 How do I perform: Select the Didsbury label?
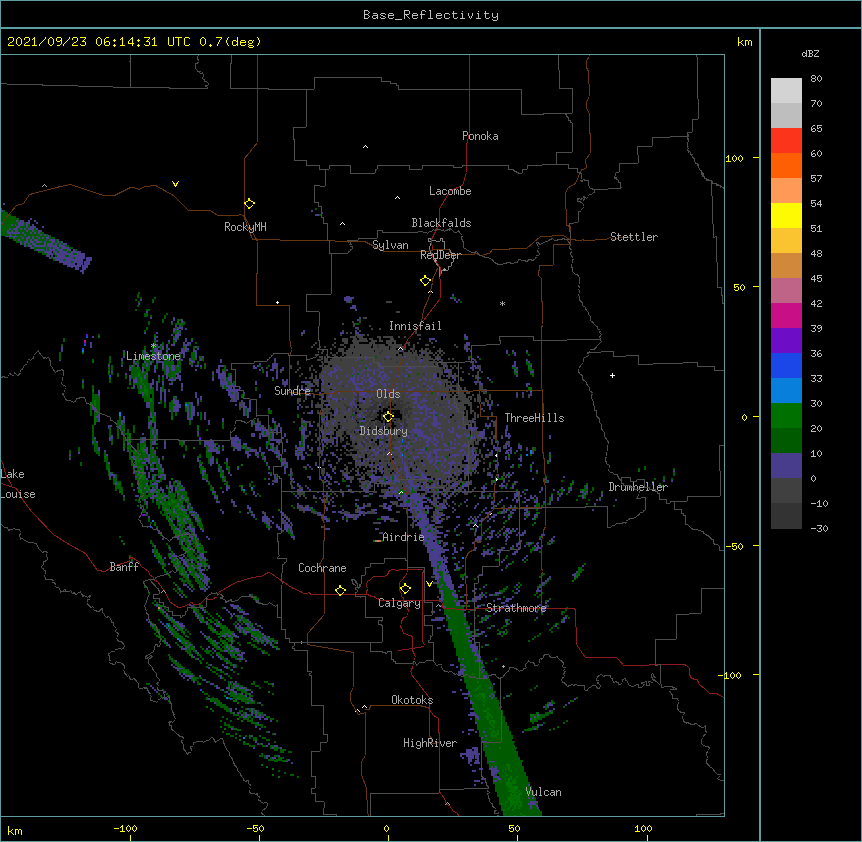(x=383, y=431)
